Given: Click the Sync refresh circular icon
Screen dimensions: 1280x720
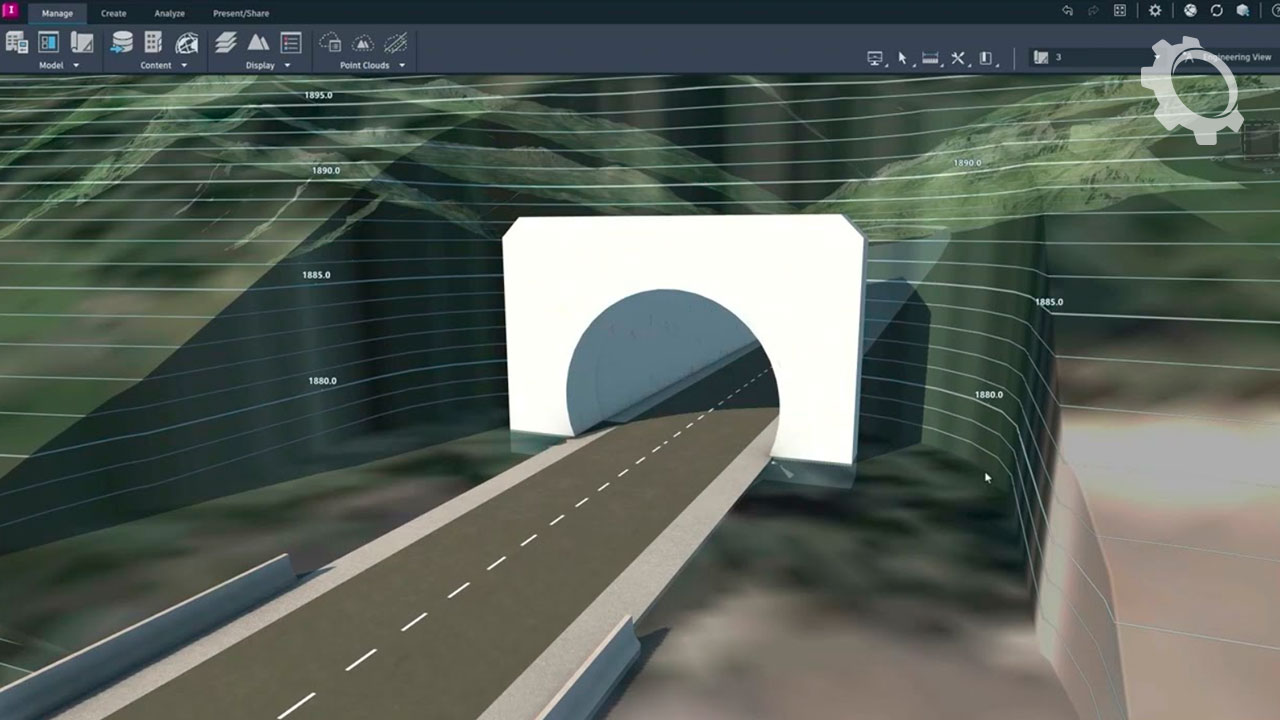Looking at the screenshot, I should 1216,11.
